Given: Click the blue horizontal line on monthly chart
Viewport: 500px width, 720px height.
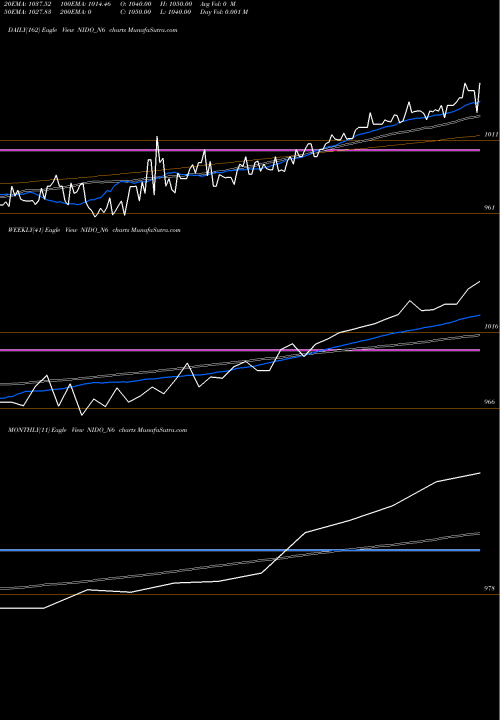Looking at the screenshot, I should (x=240, y=550).
